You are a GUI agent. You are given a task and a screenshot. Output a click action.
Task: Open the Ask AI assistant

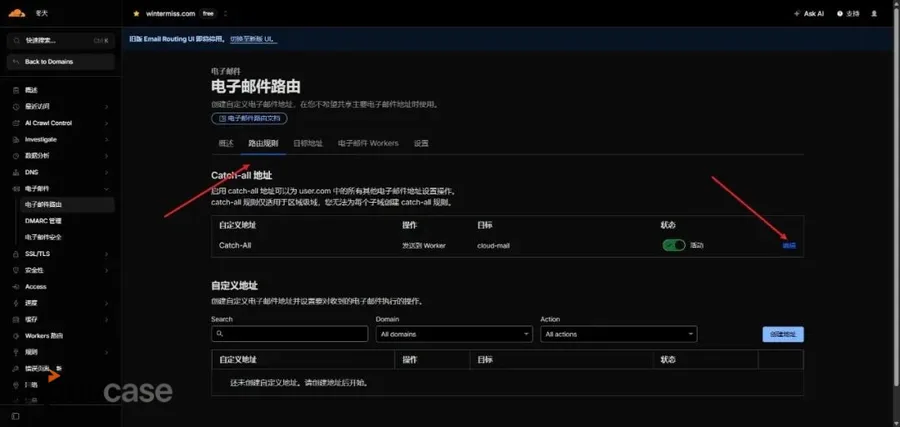tap(809, 13)
